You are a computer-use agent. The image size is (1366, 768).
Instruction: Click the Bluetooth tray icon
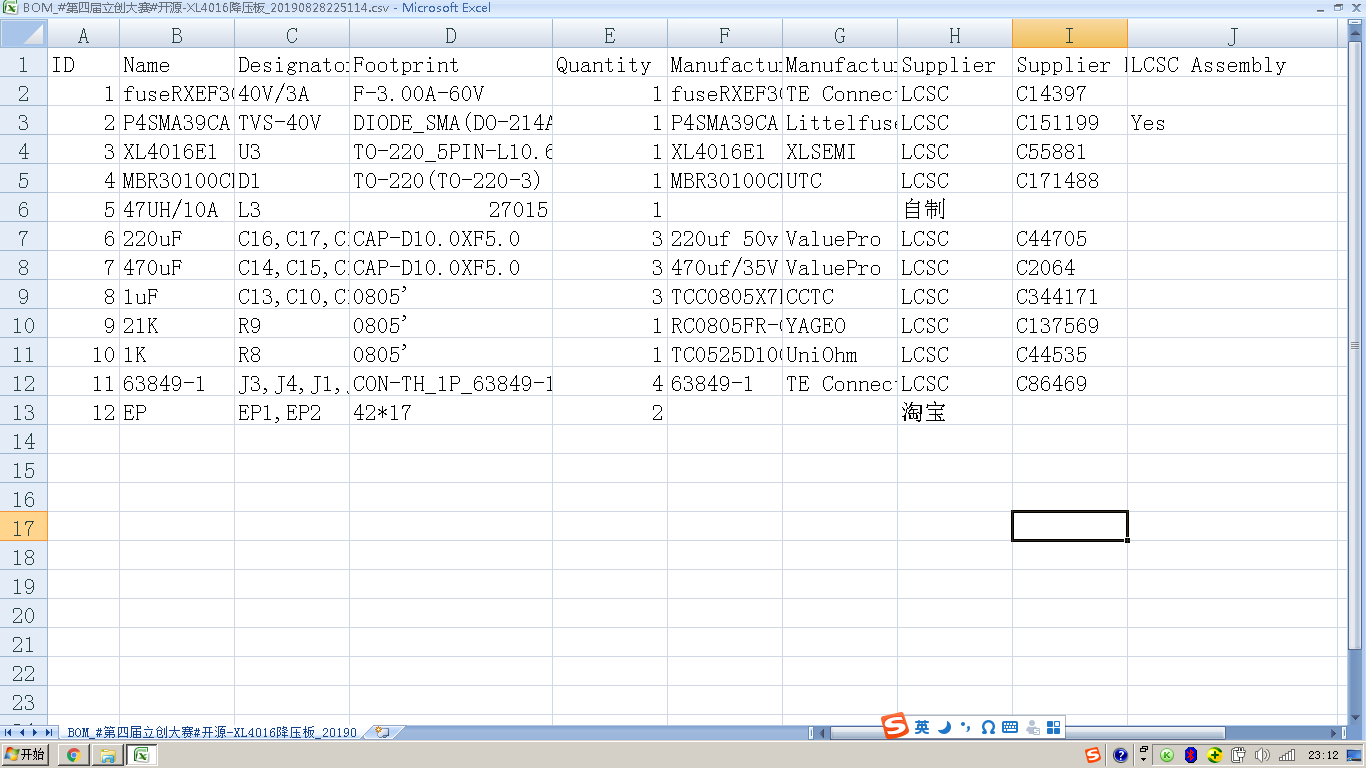(1191, 755)
